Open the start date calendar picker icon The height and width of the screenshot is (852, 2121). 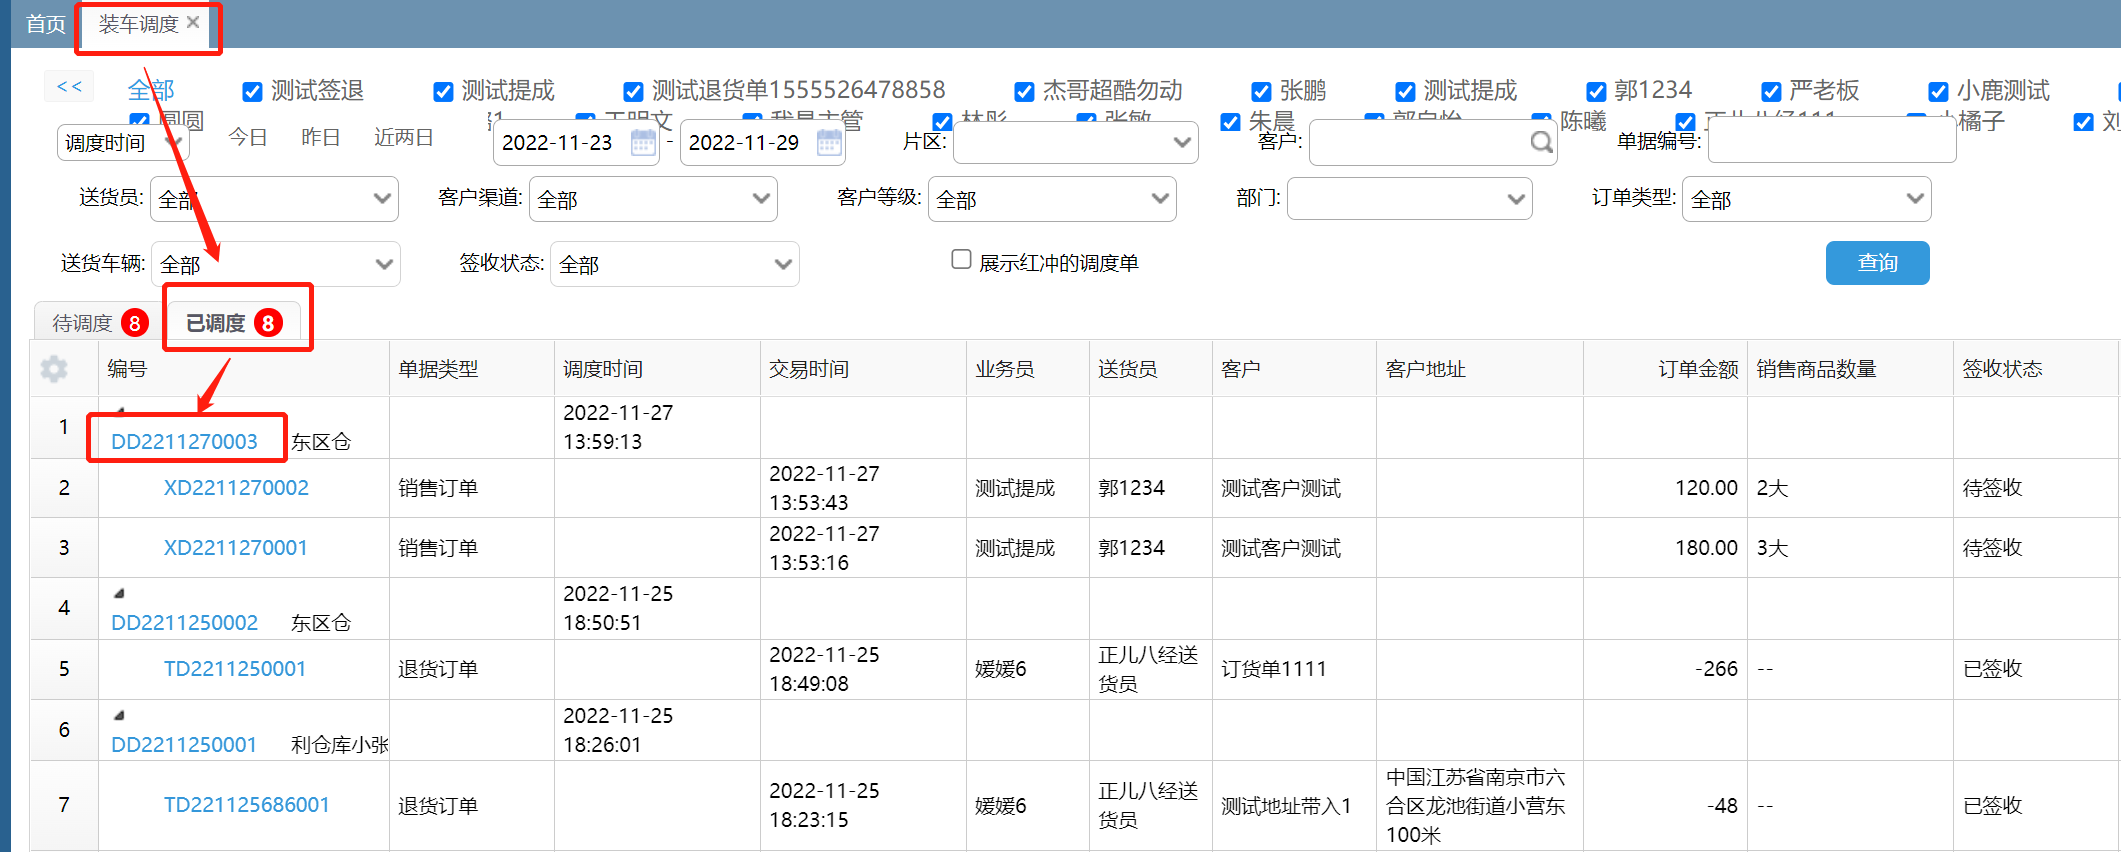(x=643, y=143)
